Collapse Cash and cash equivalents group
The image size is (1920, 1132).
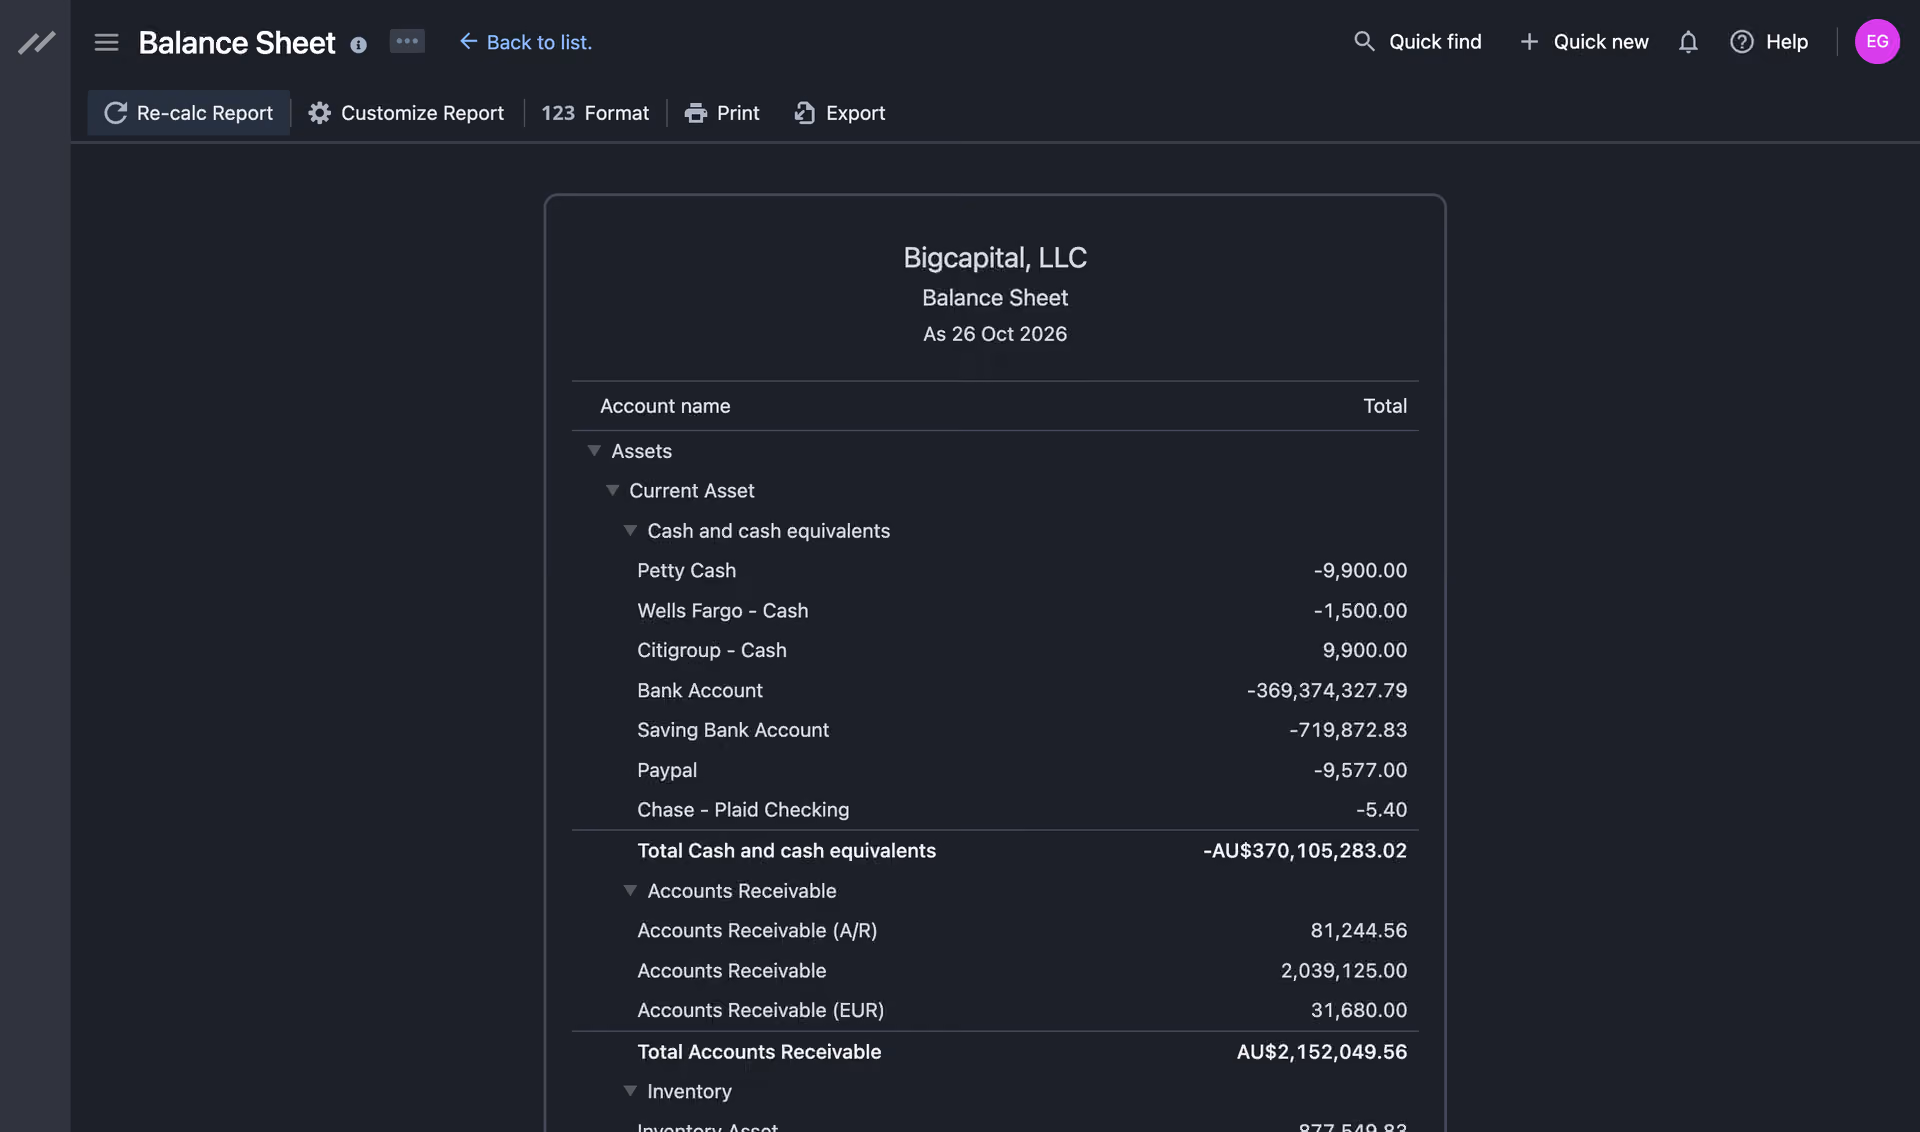point(630,530)
